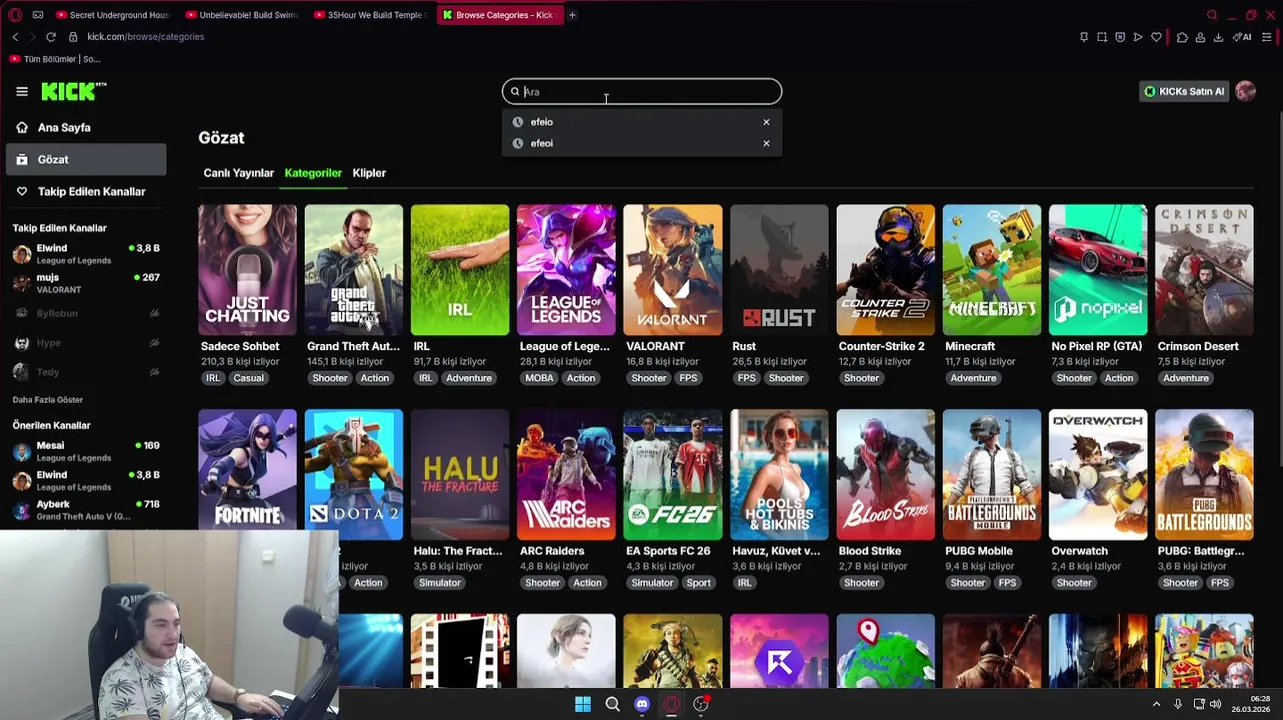Click the search magnifier icon in Ara field
The image size is (1283, 720).
tap(515, 92)
